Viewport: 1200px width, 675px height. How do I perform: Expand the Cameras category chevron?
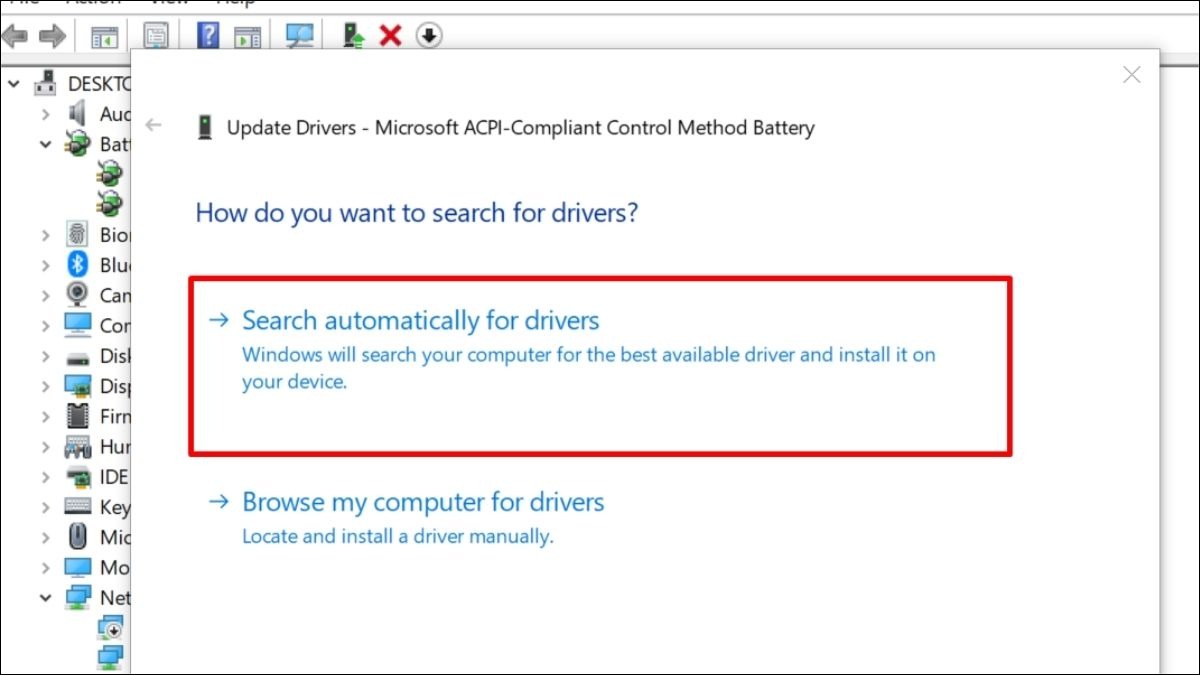click(x=46, y=295)
